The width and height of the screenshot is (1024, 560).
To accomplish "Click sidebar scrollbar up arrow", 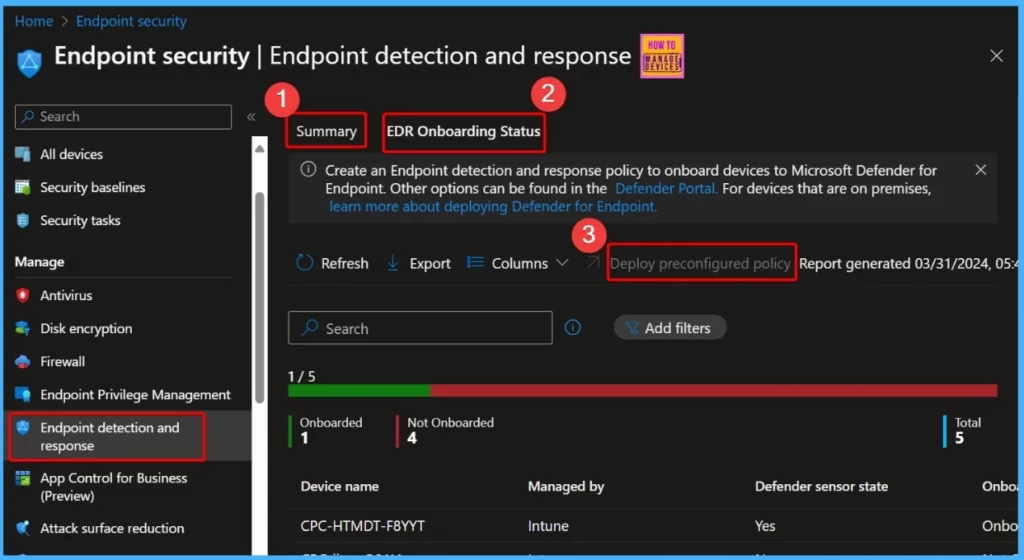I will (x=259, y=148).
